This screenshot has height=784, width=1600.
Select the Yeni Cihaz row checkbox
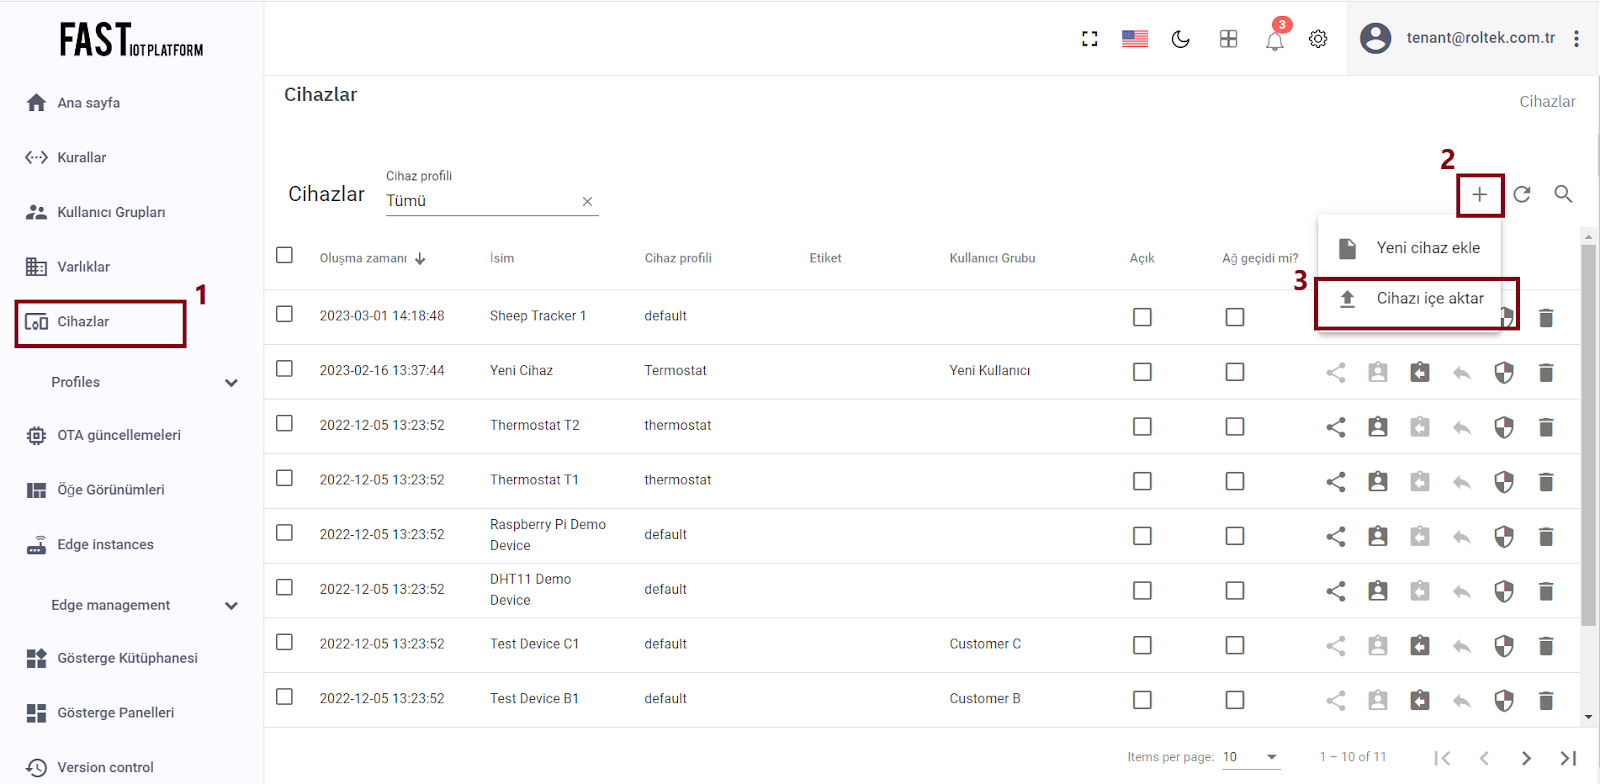[x=285, y=369]
